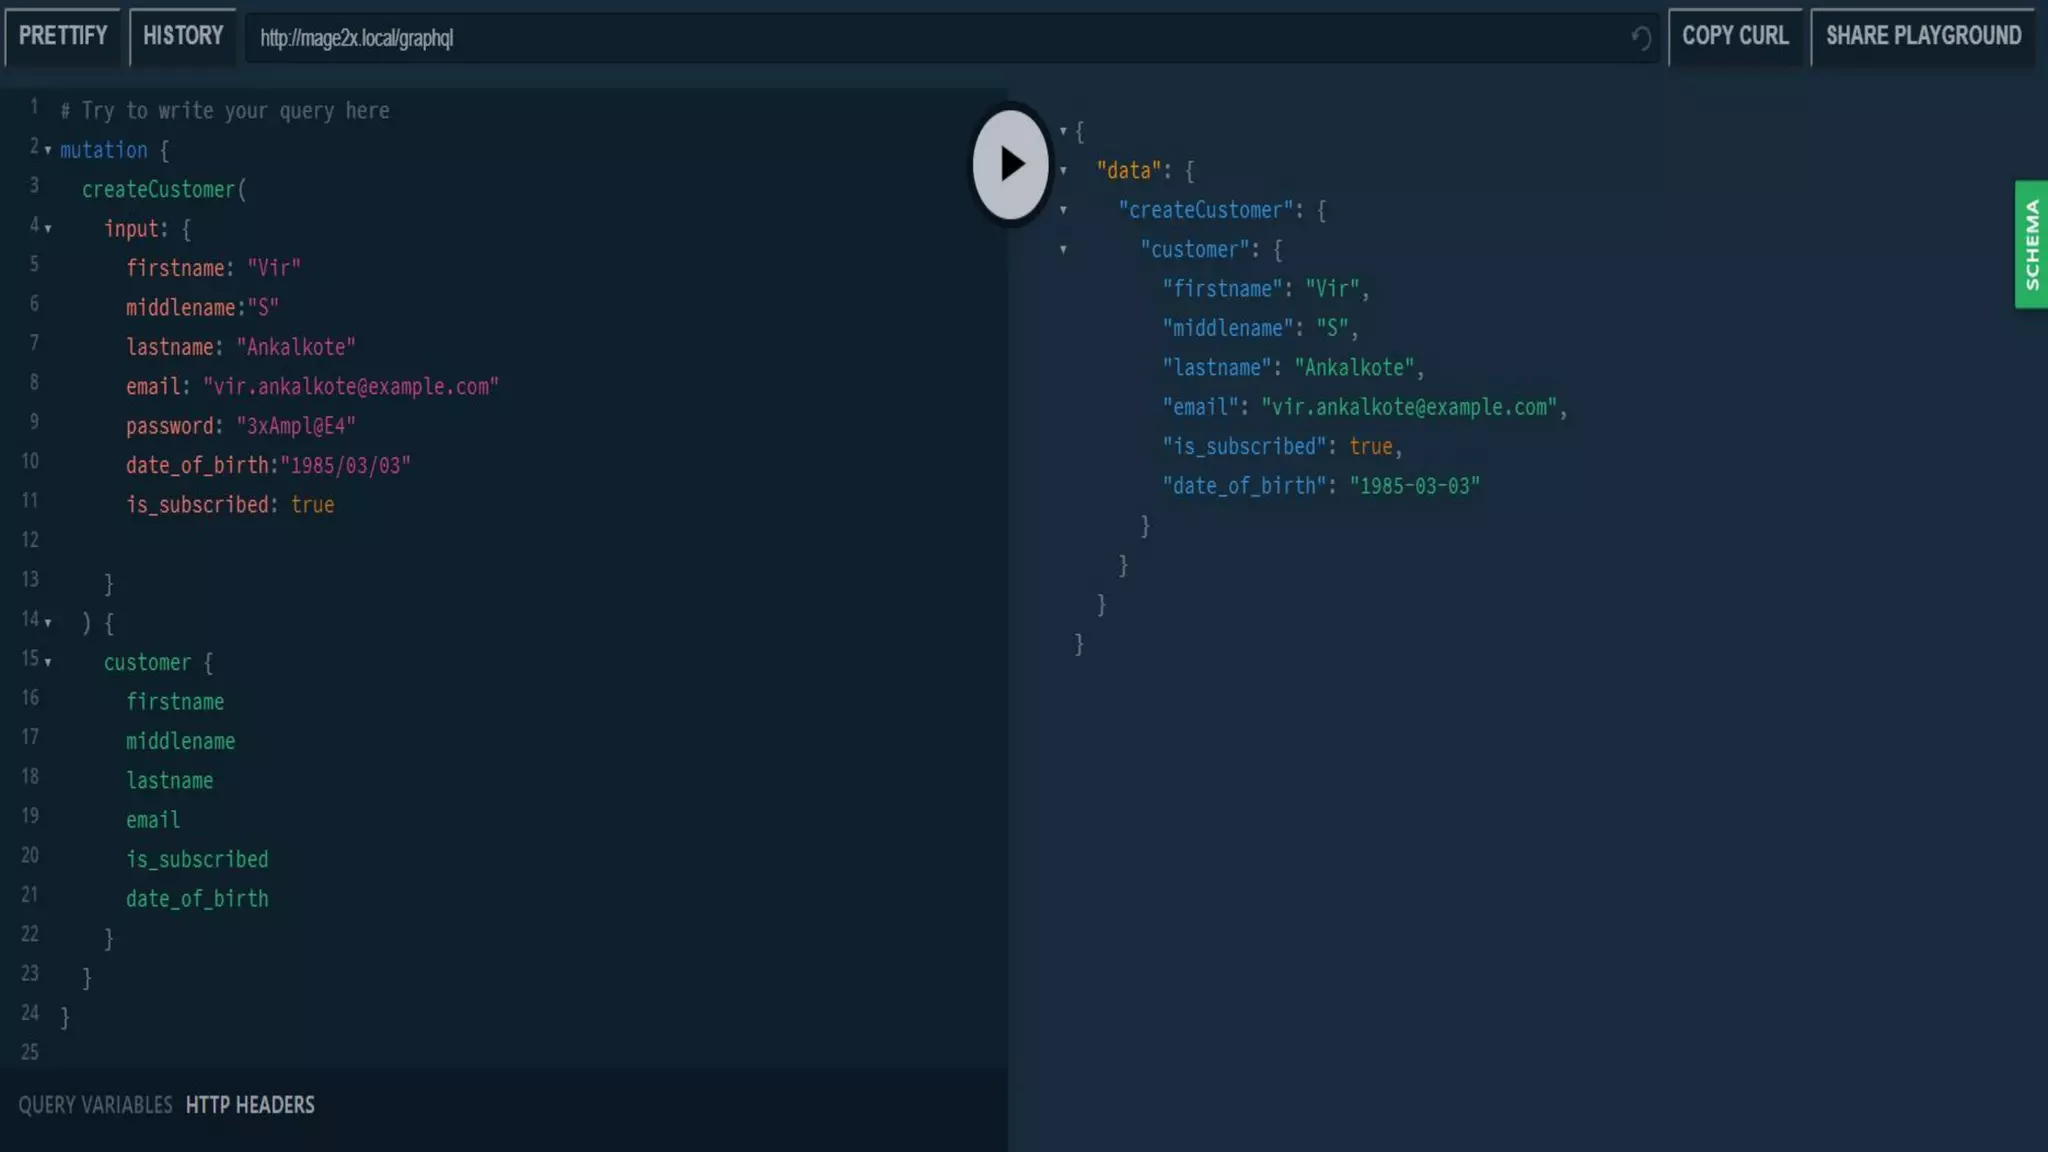The width and height of the screenshot is (2048, 1152).
Task: Click line number 25 in the editor gutter
Action: pyautogui.click(x=30, y=1053)
